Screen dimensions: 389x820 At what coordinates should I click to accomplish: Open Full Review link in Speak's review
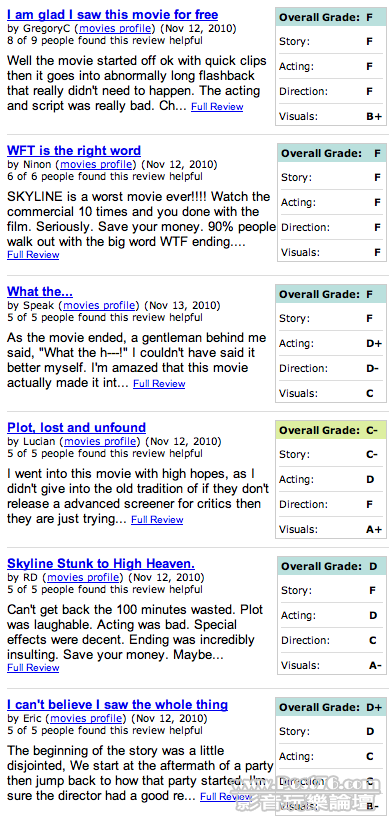(159, 383)
